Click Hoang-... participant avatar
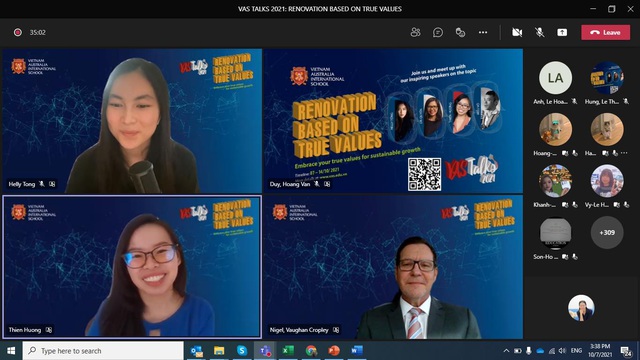The height and width of the screenshot is (360, 640). click(x=555, y=129)
